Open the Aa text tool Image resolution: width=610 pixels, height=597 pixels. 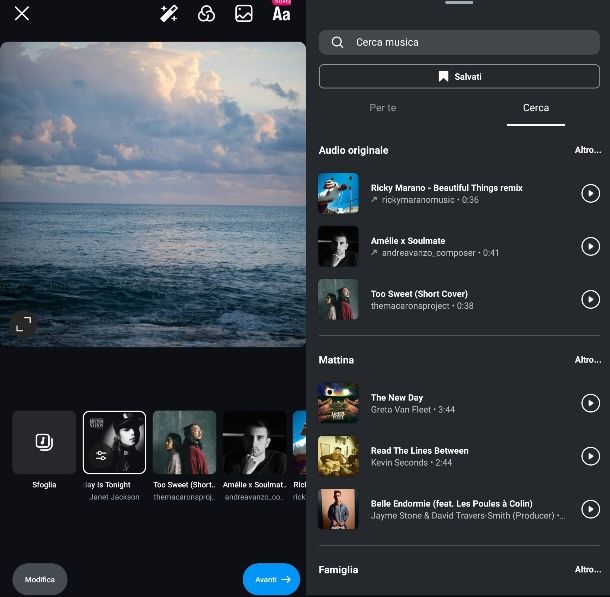[x=281, y=14]
